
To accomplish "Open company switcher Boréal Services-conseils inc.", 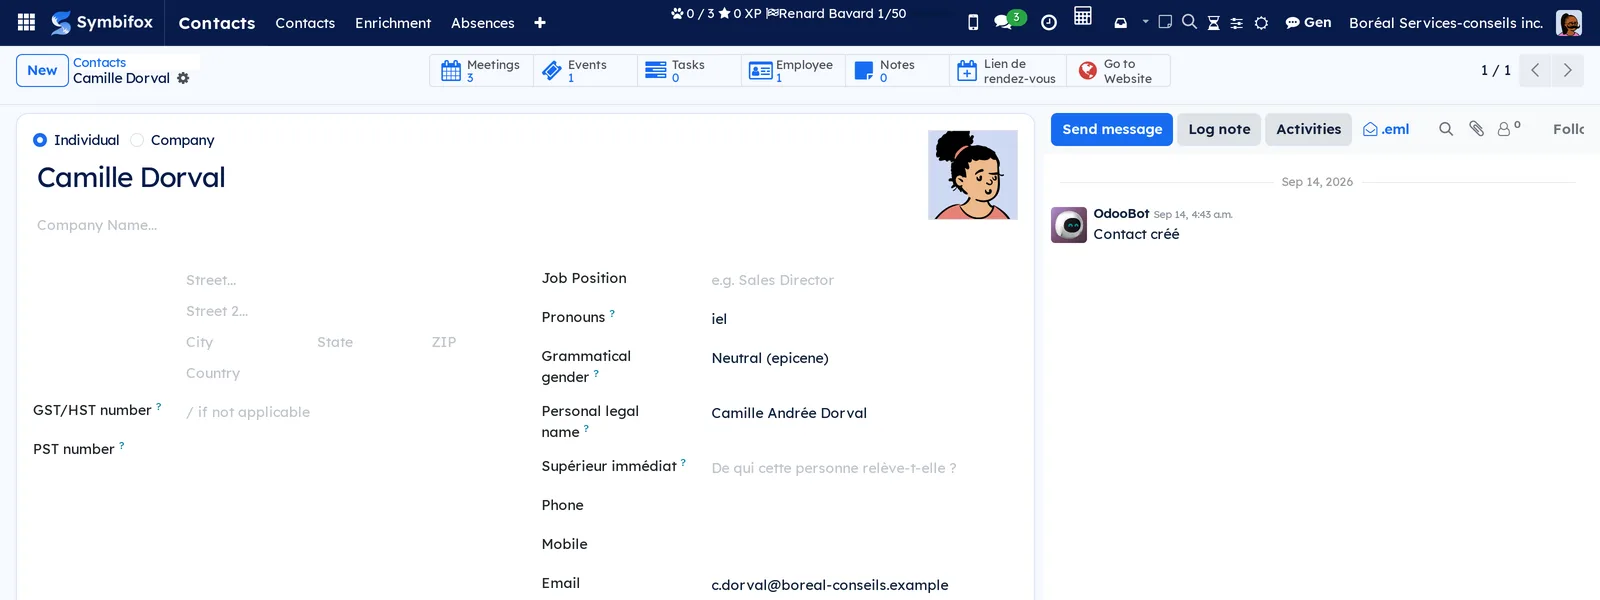I will coord(1446,22).
